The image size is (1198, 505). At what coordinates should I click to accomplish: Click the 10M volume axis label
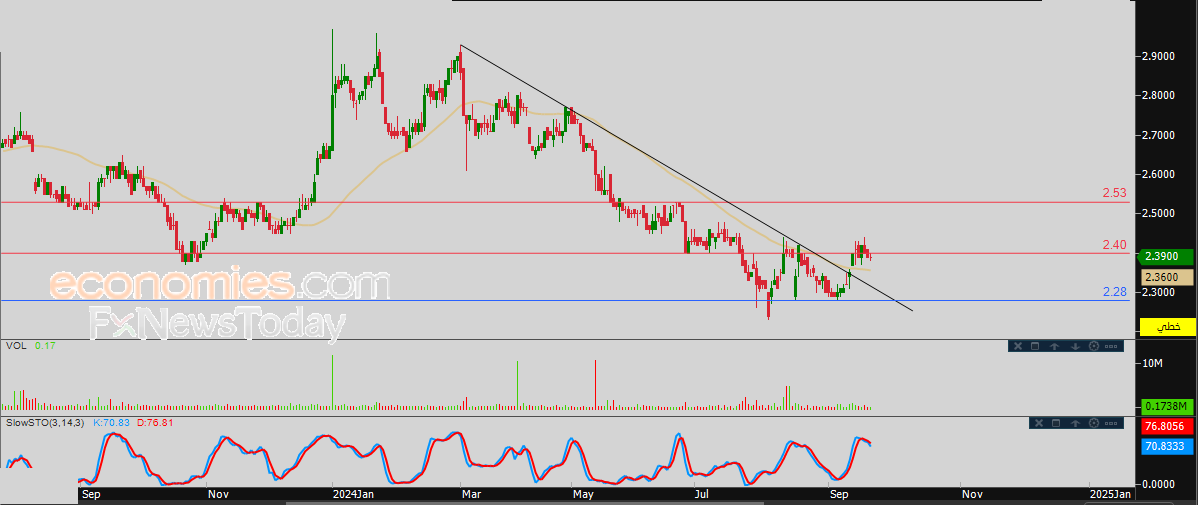point(1152,364)
